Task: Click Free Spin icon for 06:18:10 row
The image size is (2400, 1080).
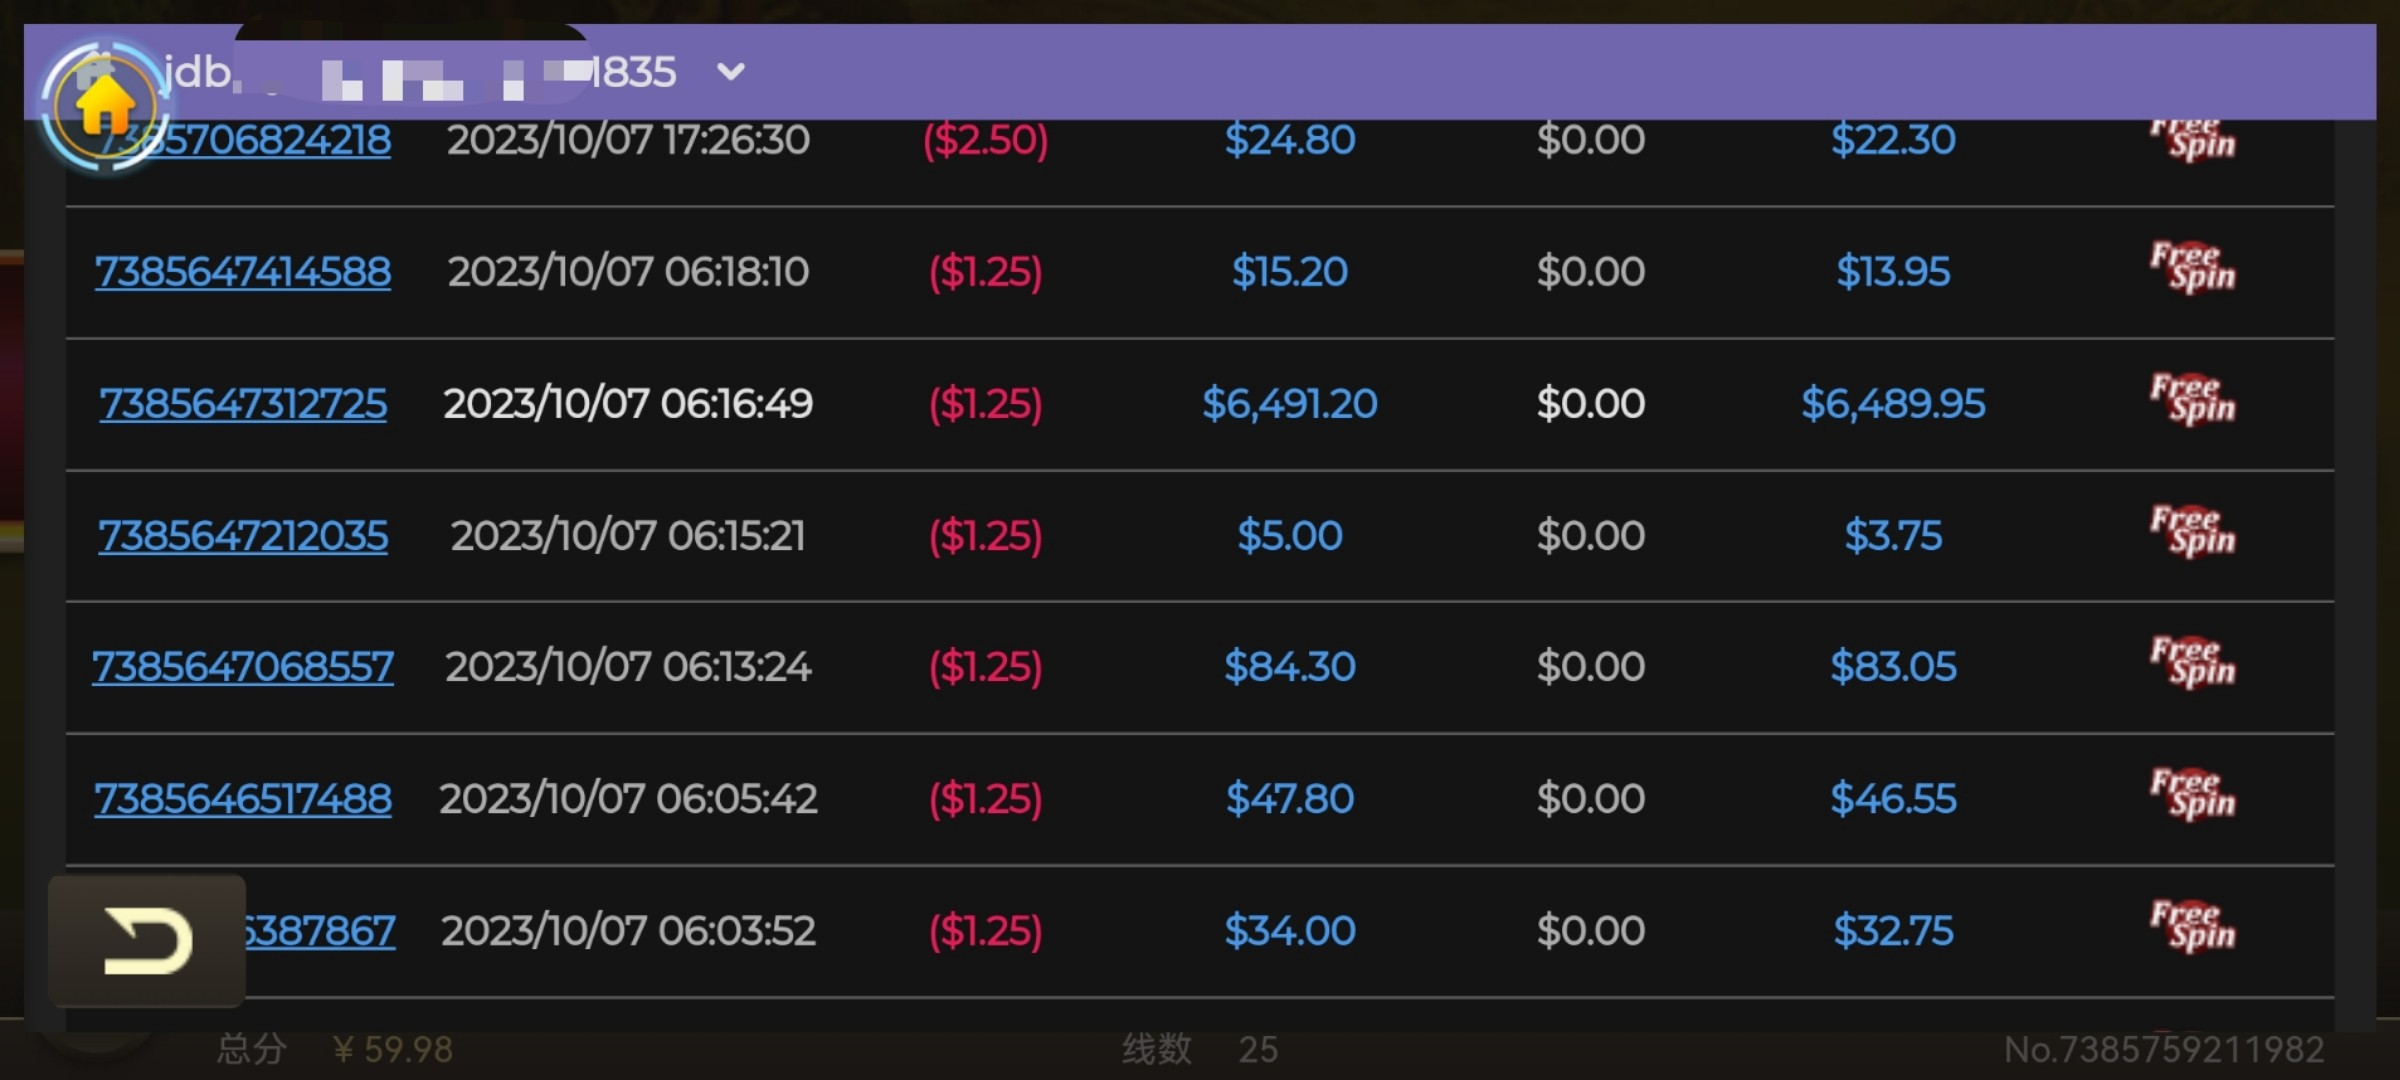Action: 2192,268
